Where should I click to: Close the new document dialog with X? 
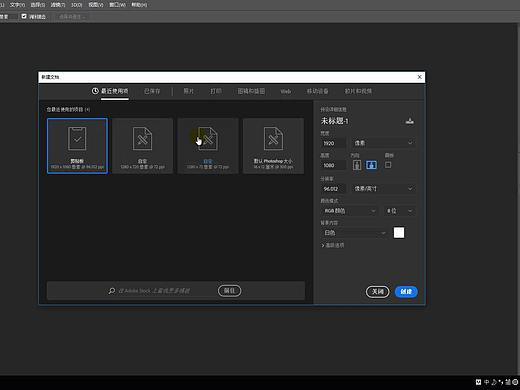[x=419, y=77]
